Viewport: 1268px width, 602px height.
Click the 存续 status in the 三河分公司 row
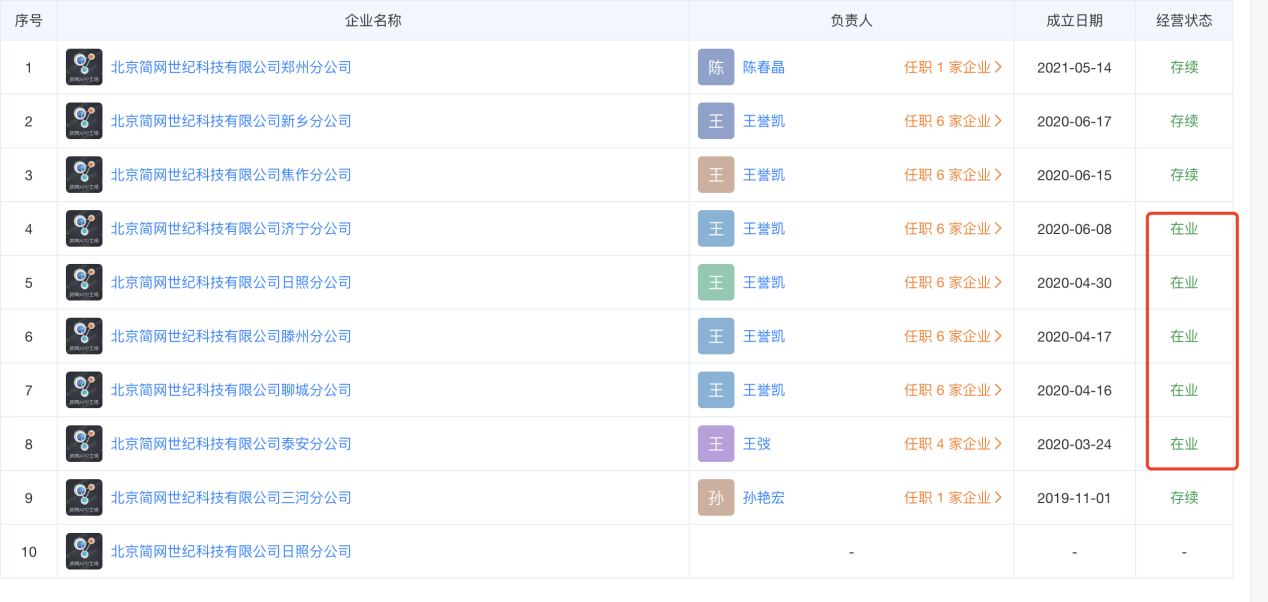[x=1184, y=498]
